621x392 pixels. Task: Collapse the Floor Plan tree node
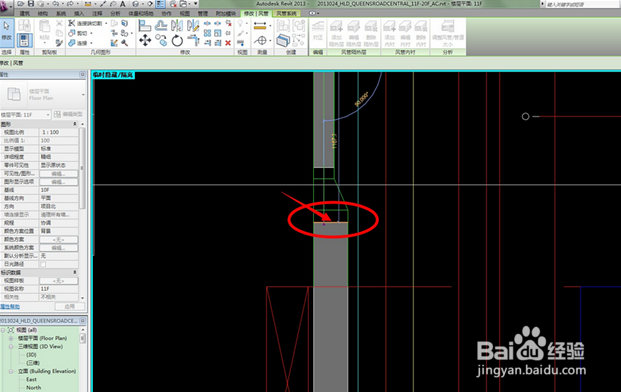point(11,338)
